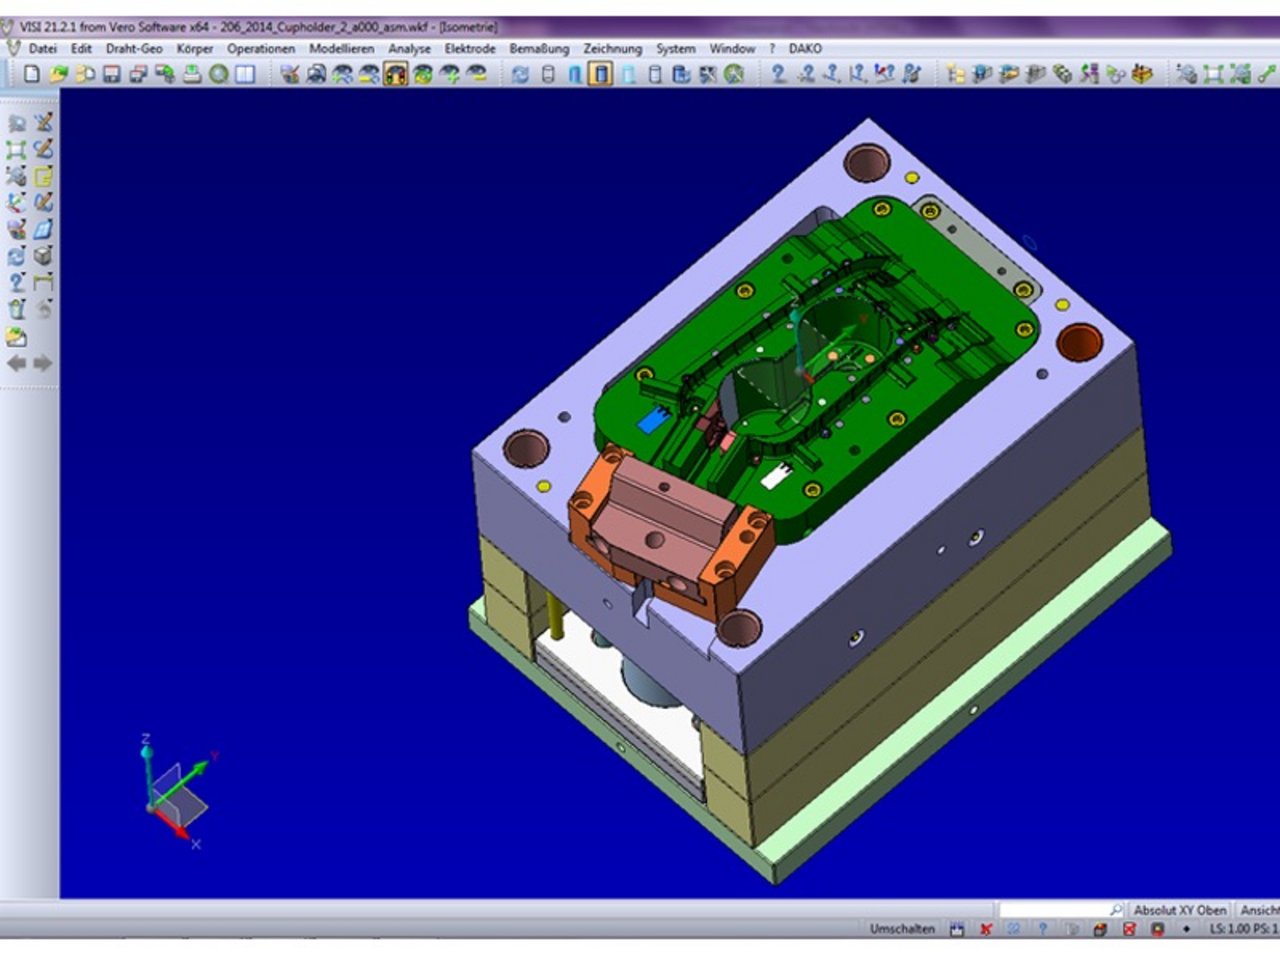This screenshot has height=960, width=1280.
Task: Open the Modellieren menu
Action: tap(341, 48)
